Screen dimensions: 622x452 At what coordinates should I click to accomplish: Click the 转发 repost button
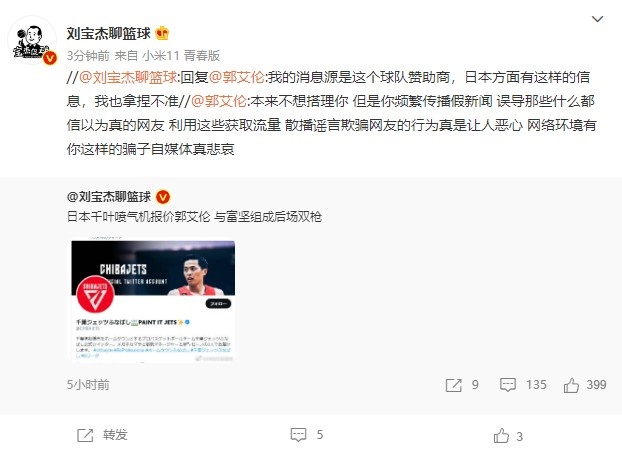tap(102, 435)
